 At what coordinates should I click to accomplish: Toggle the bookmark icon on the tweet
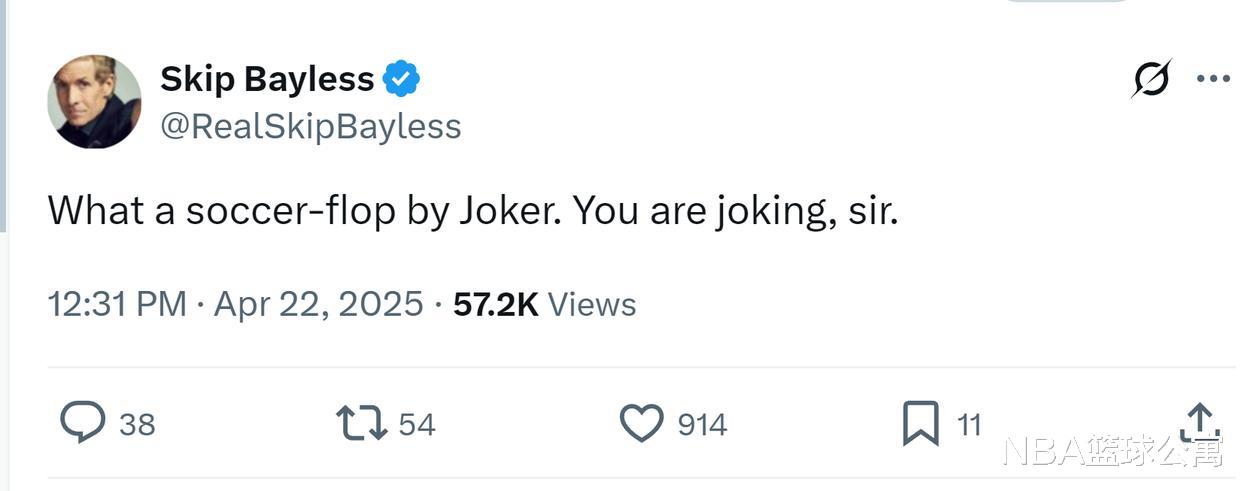[x=921, y=423]
